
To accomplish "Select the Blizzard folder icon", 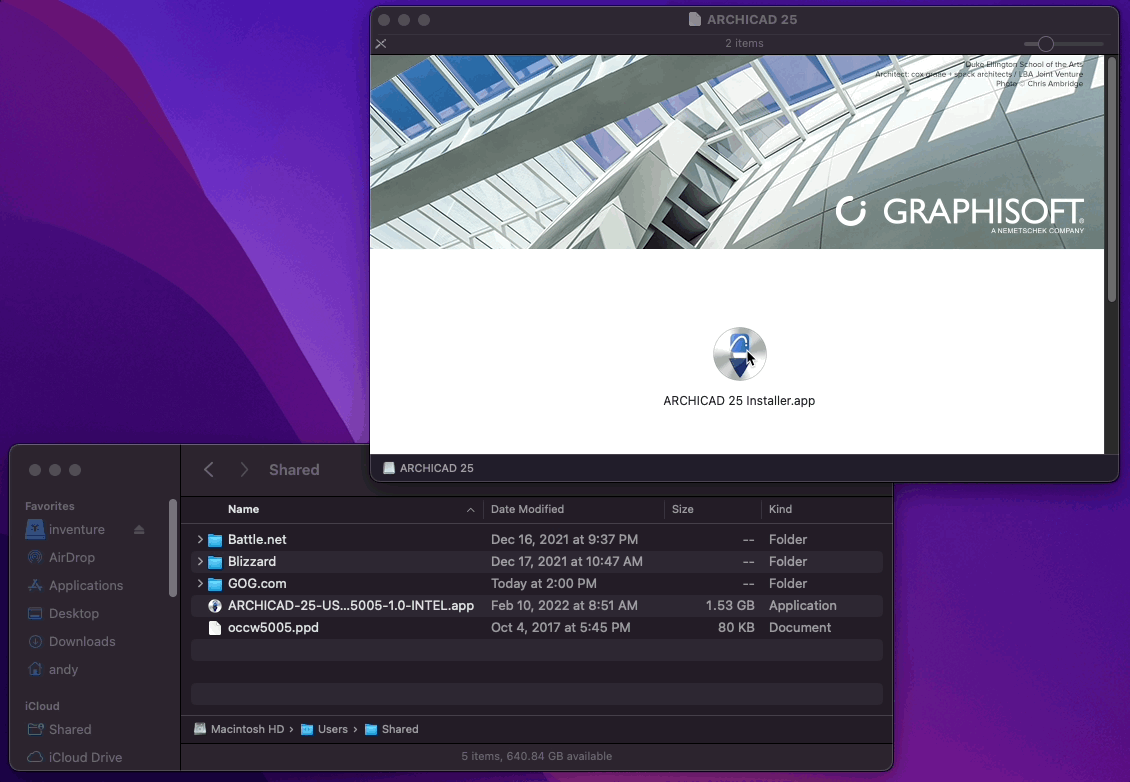I will coord(215,561).
